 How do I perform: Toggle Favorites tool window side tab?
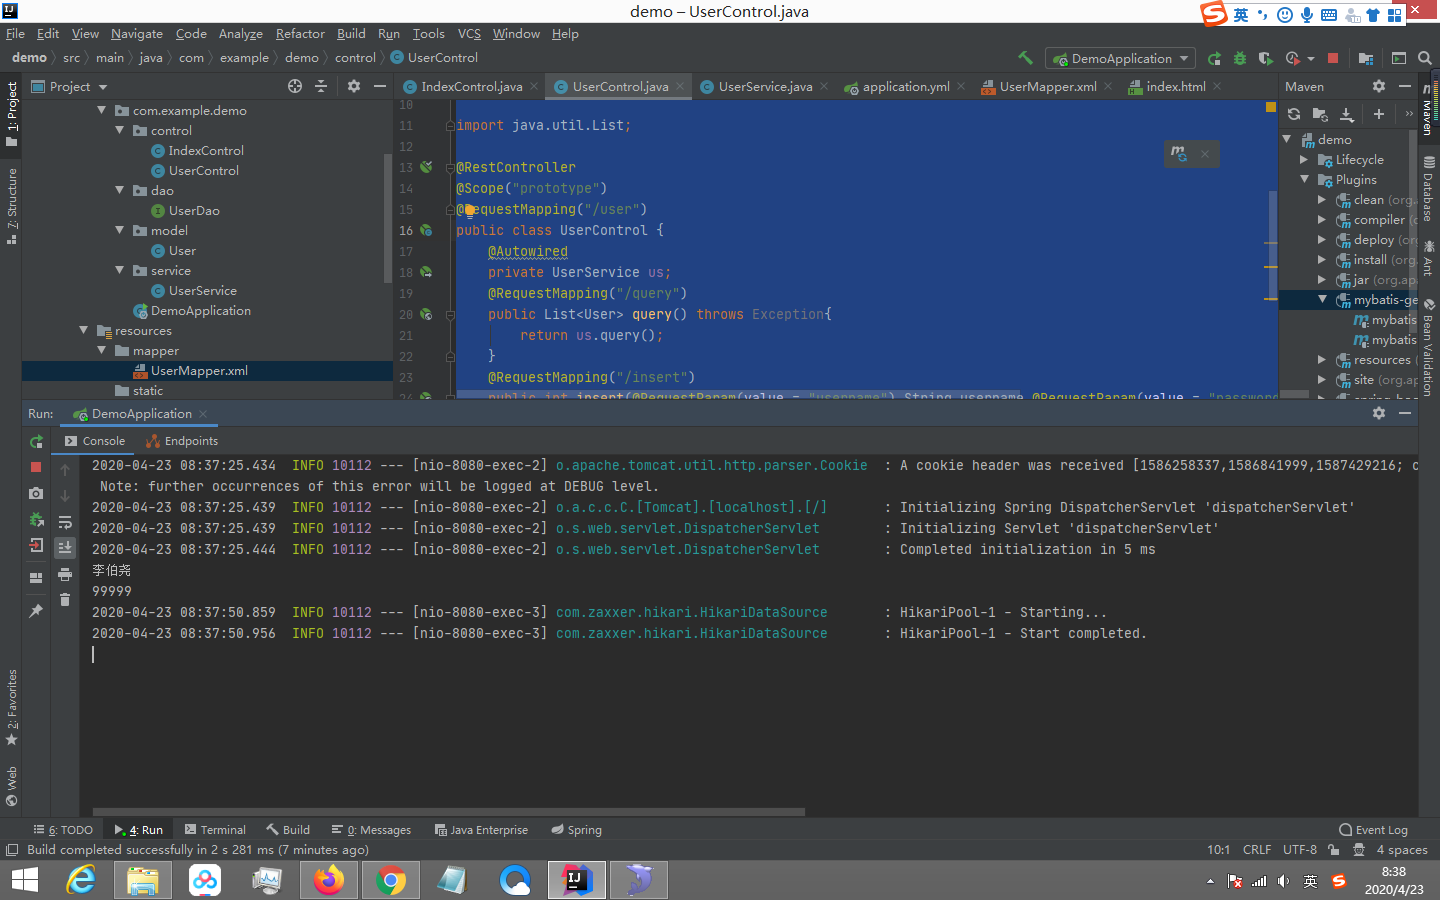click(x=11, y=708)
